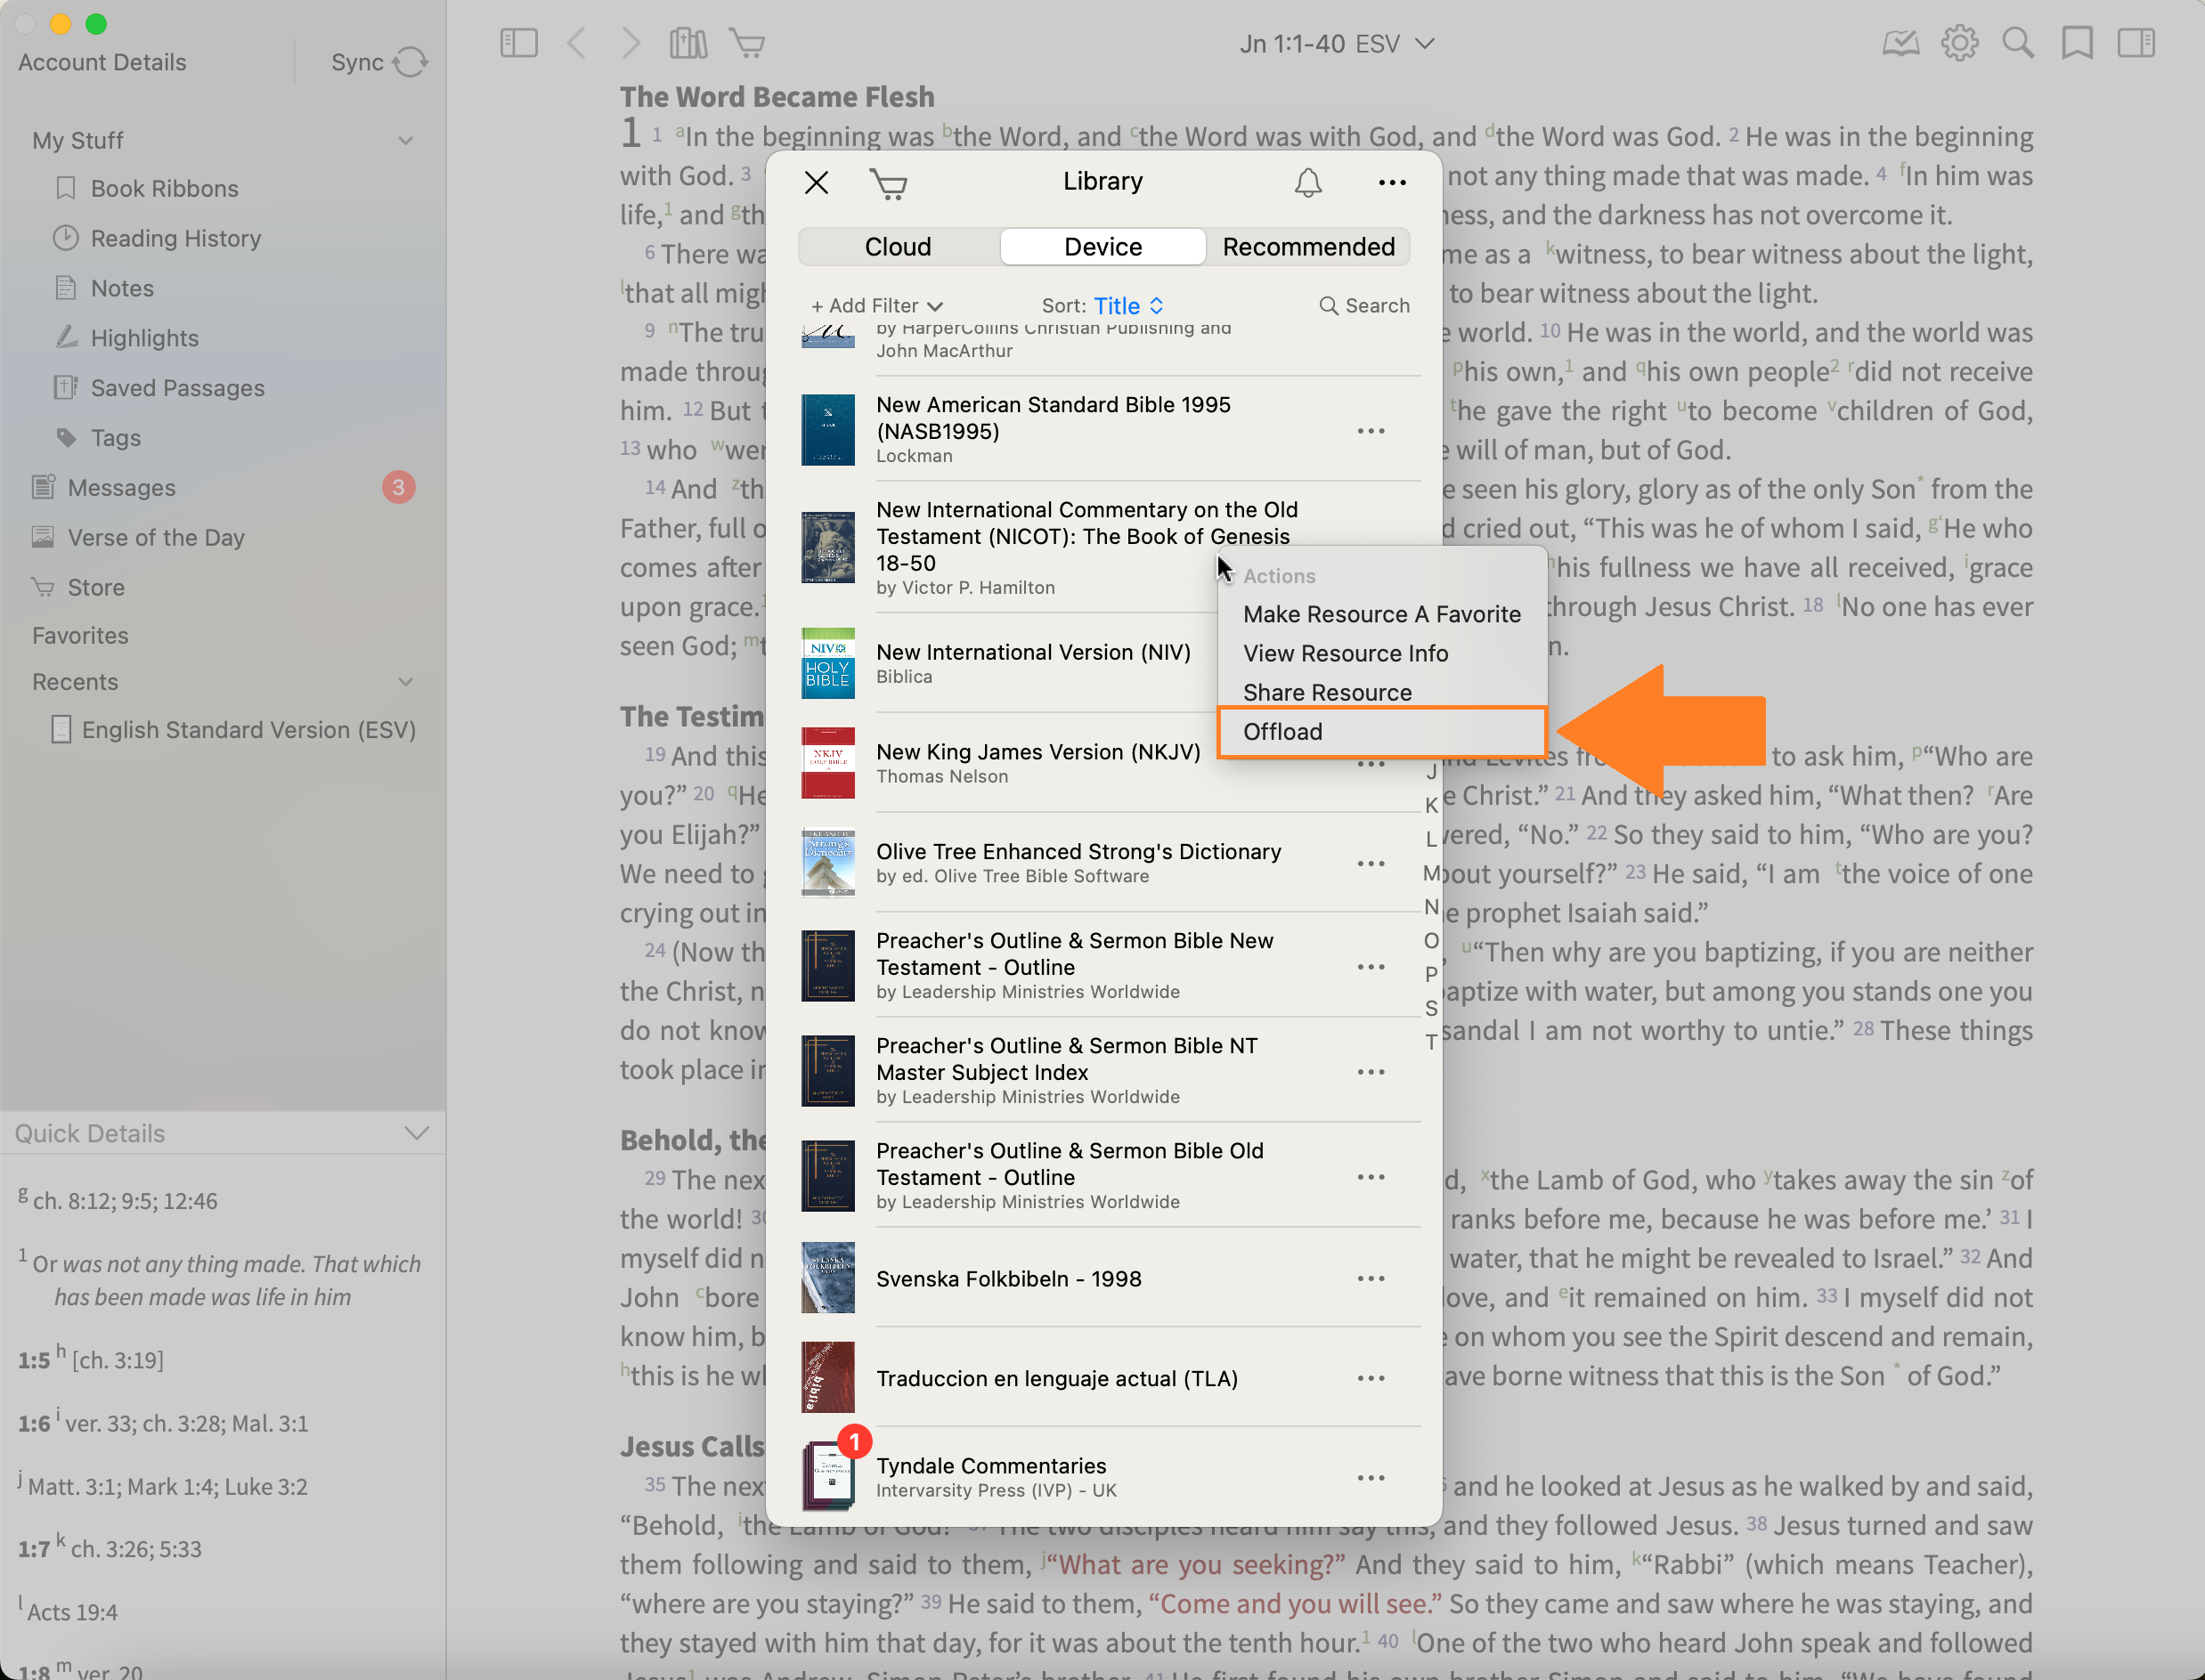Collapse the Quick Details panel chevron
Image resolution: width=2205 pixels, height=1680 pixels.
click(x=416, y=1133)
